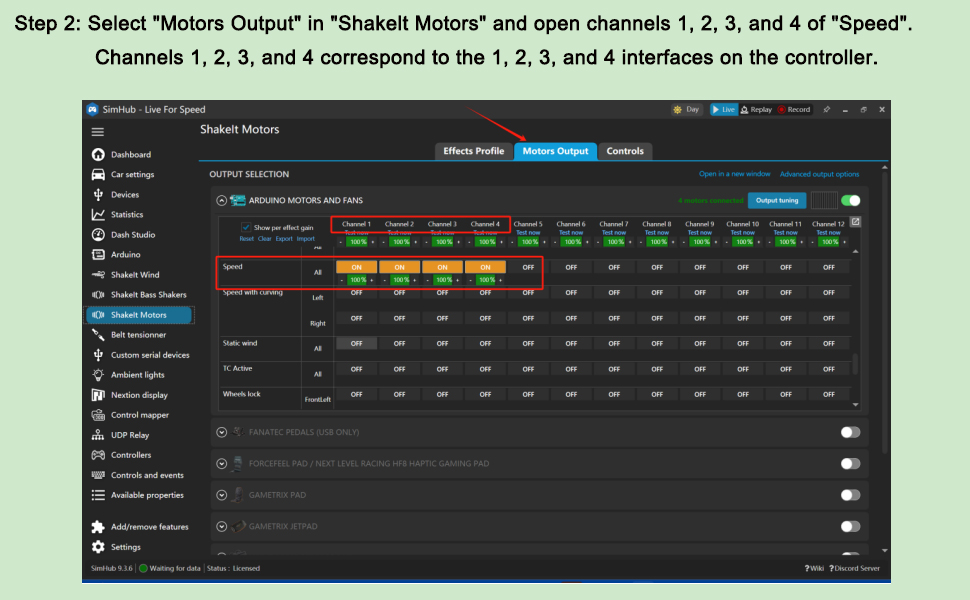Turn off Speed on Channel 1

tap(356, 267)
